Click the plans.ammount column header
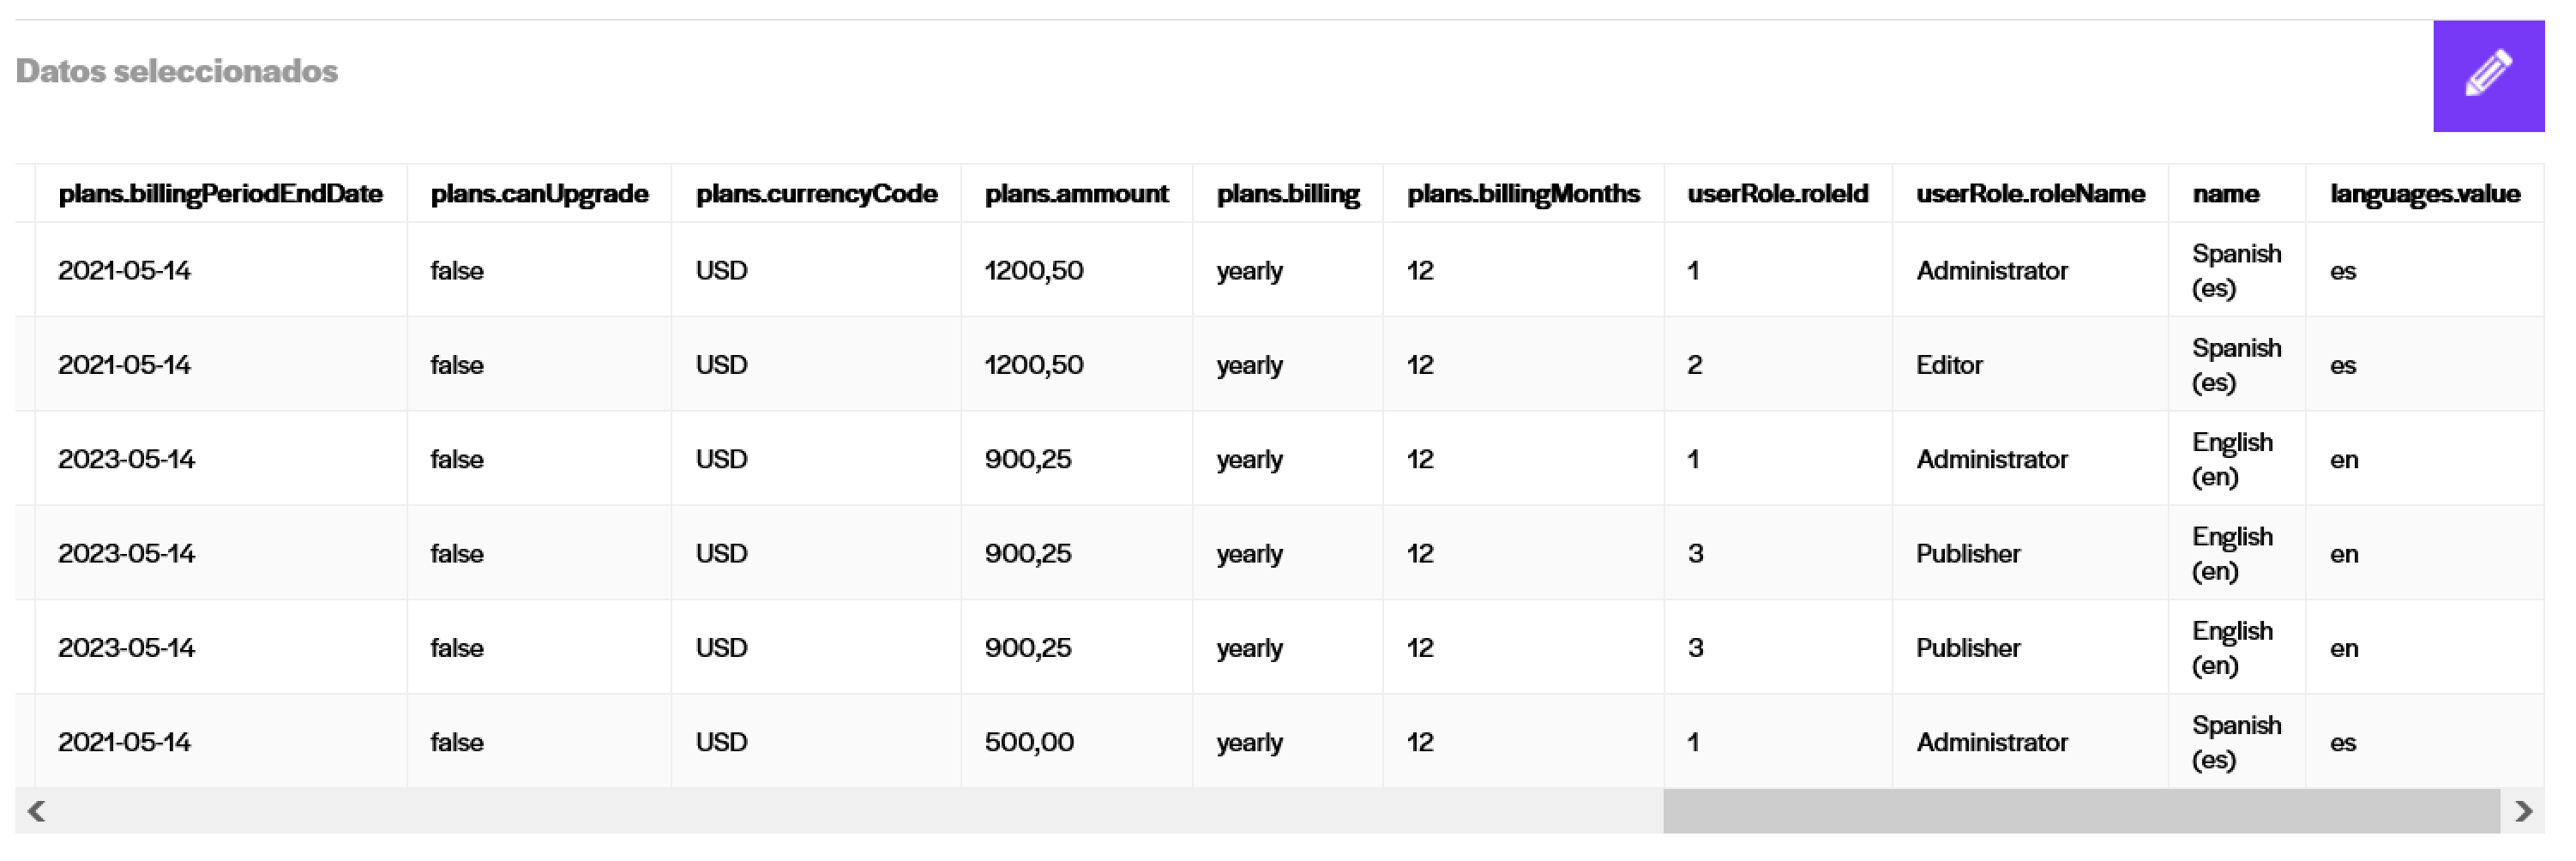This screenshot has height=861, width=2576. coord(1076,193)
